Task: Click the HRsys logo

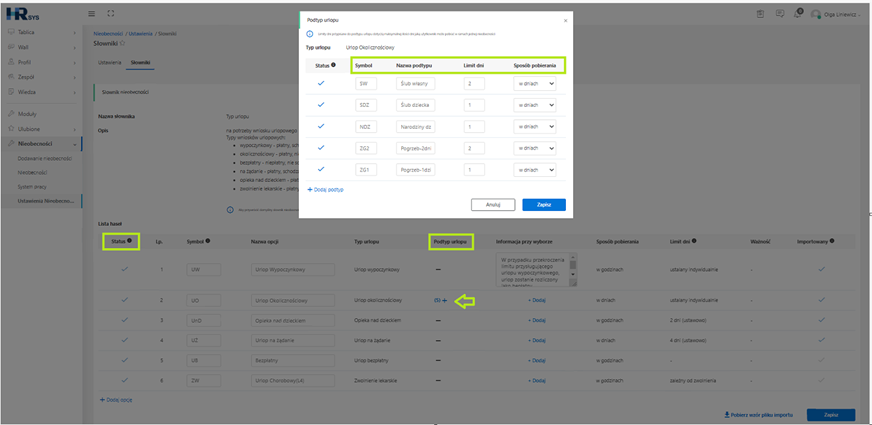Action: 23,14
